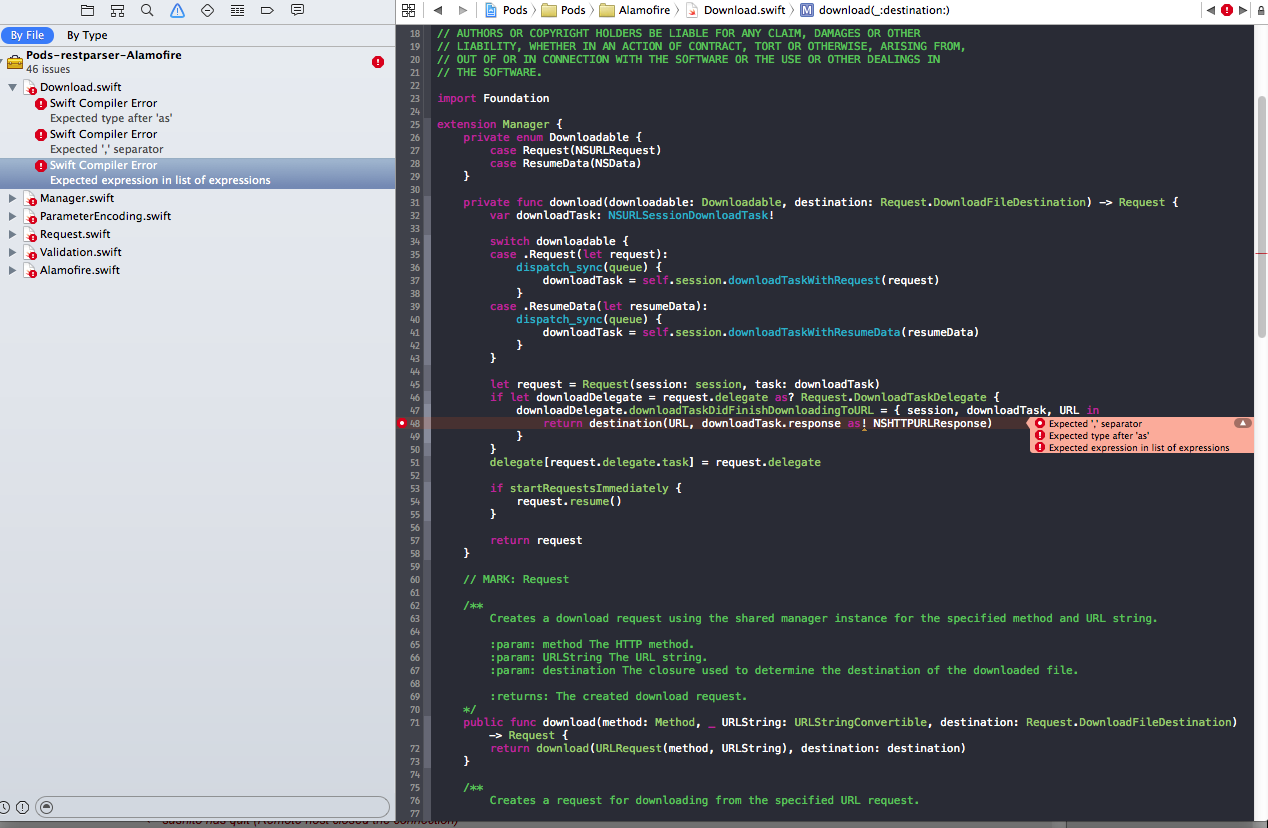1268x828 pixels.
Task: Click '// MARK: Request' comment line
Action: tap(516, 579)
